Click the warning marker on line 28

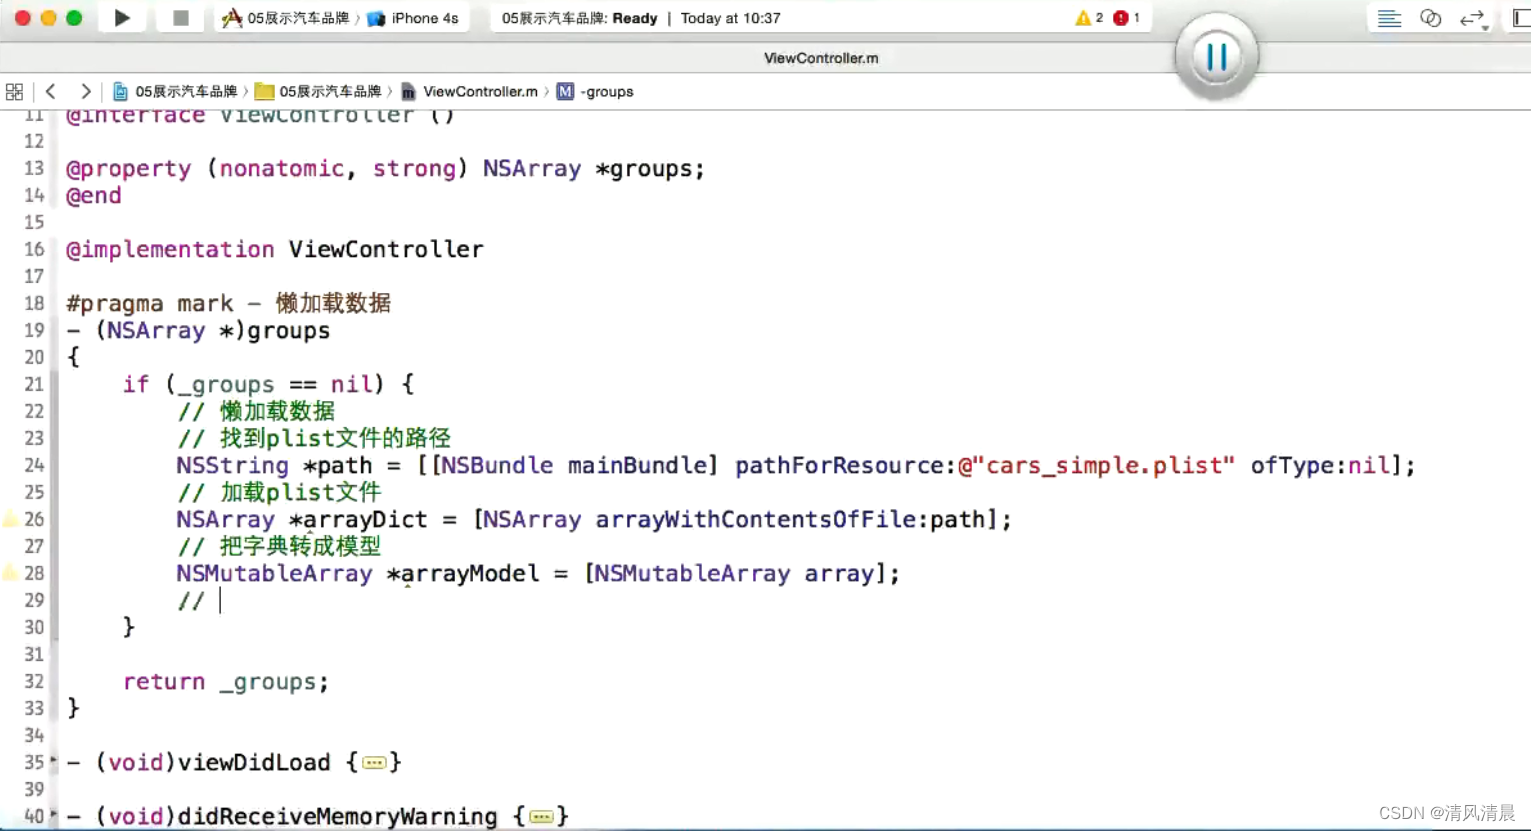10,572
